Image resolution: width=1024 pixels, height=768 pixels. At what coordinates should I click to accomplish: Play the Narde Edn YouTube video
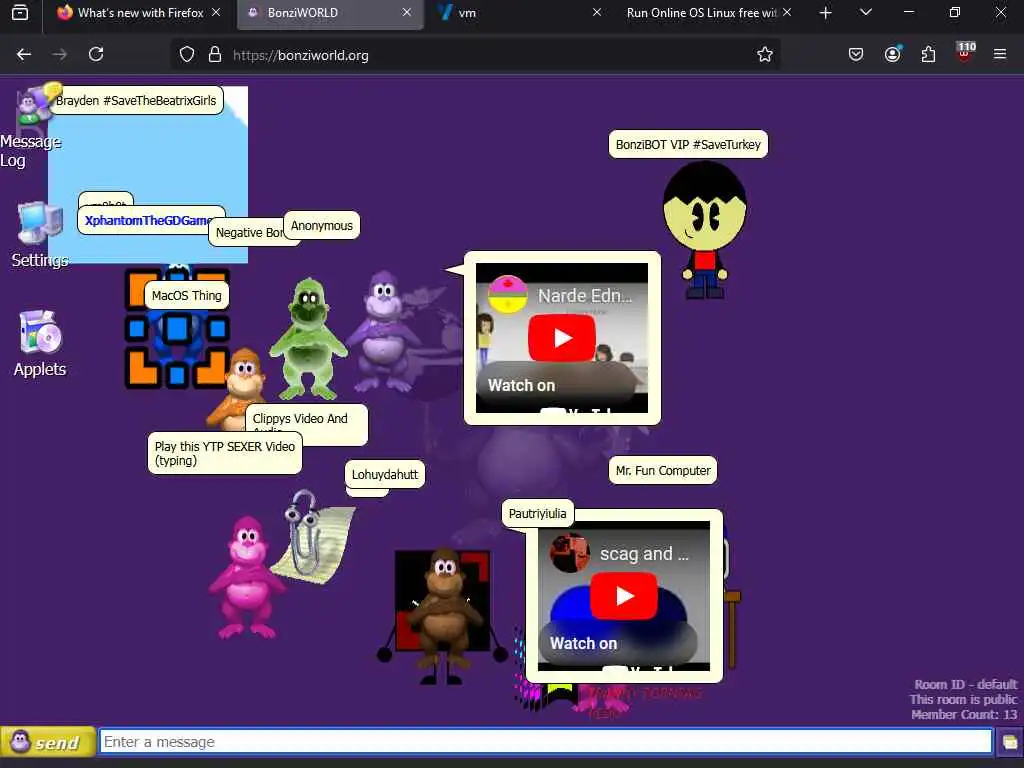point(562,338)
